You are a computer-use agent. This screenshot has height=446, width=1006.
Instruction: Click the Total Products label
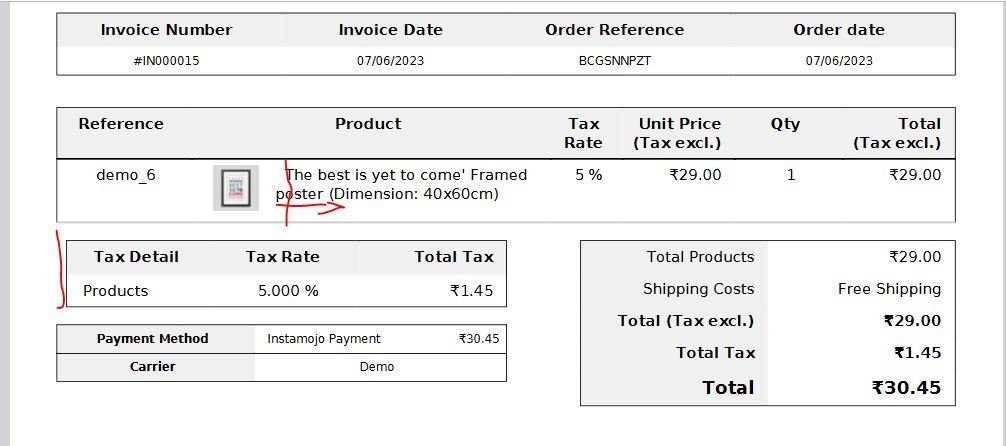(700, 257)
